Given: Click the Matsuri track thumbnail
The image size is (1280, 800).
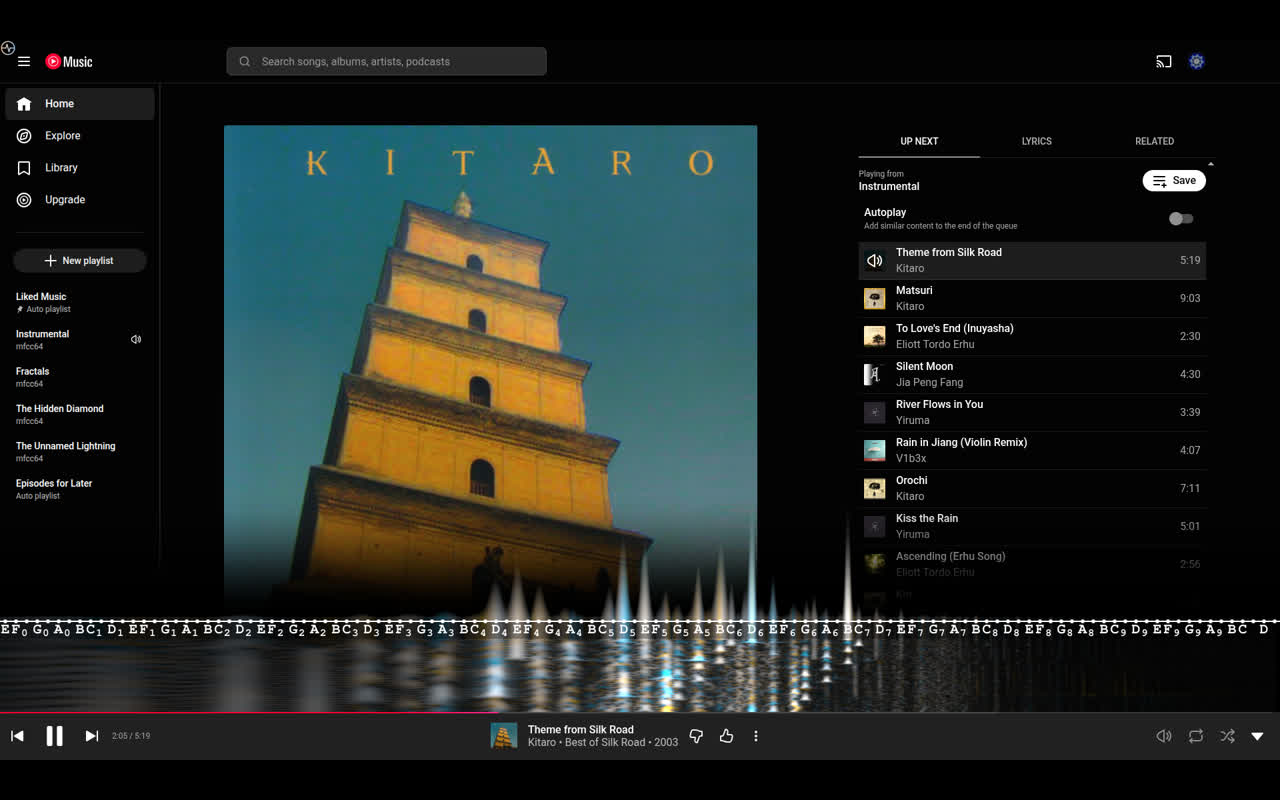Looking at the screenshot, I should point(875,298).
